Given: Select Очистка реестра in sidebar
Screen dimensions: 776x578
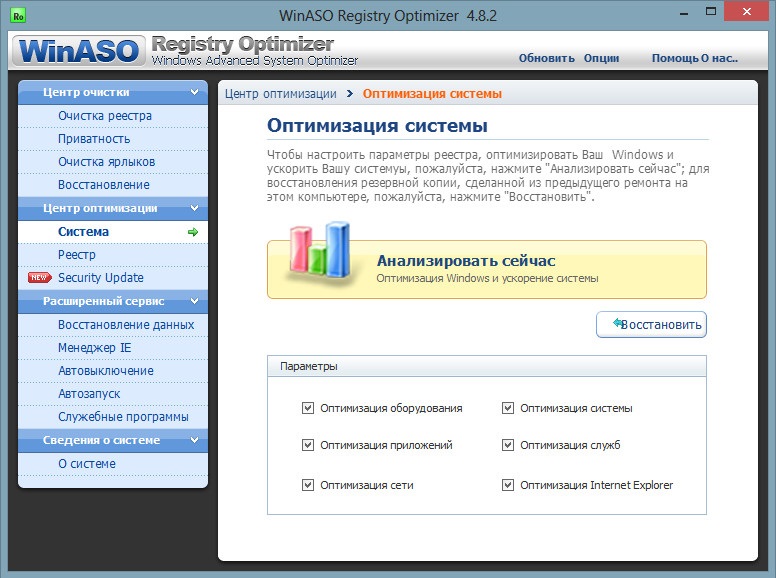Looking at the screenshot, I should [113, 116].
